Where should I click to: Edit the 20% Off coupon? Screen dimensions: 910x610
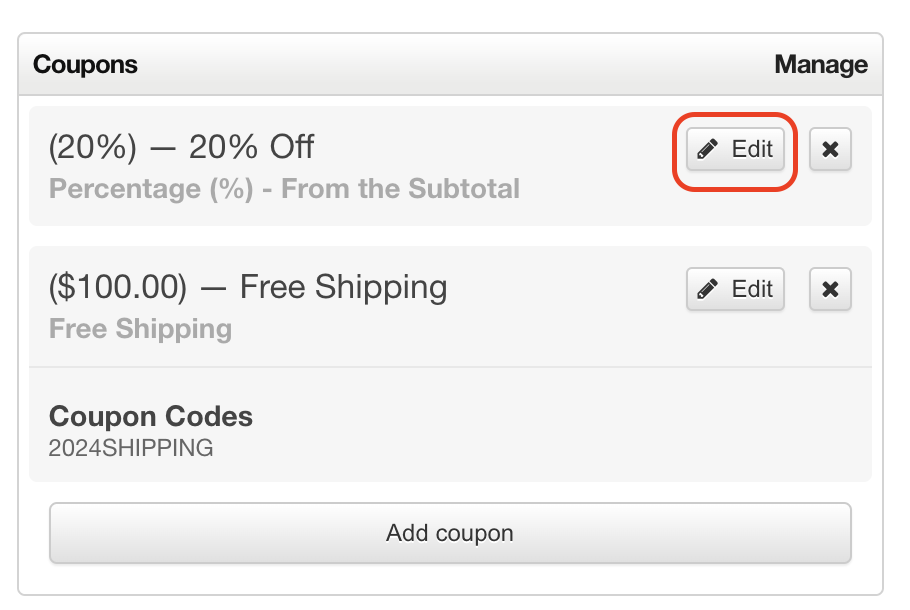[735, 149]
